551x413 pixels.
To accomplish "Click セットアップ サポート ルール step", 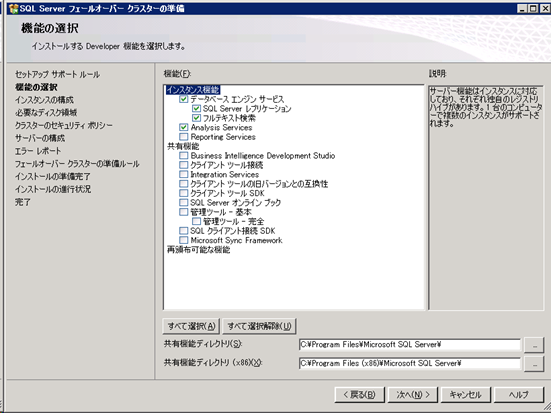I will click(x=57, y=75).
